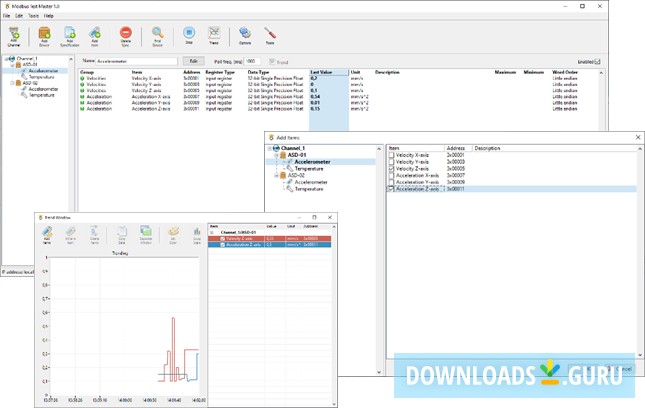Image resolution: width=645 pixels, height=408 pixels.
Task: Check Velocity Y-axis in Add Items list
Action: (x=391, y=162)
